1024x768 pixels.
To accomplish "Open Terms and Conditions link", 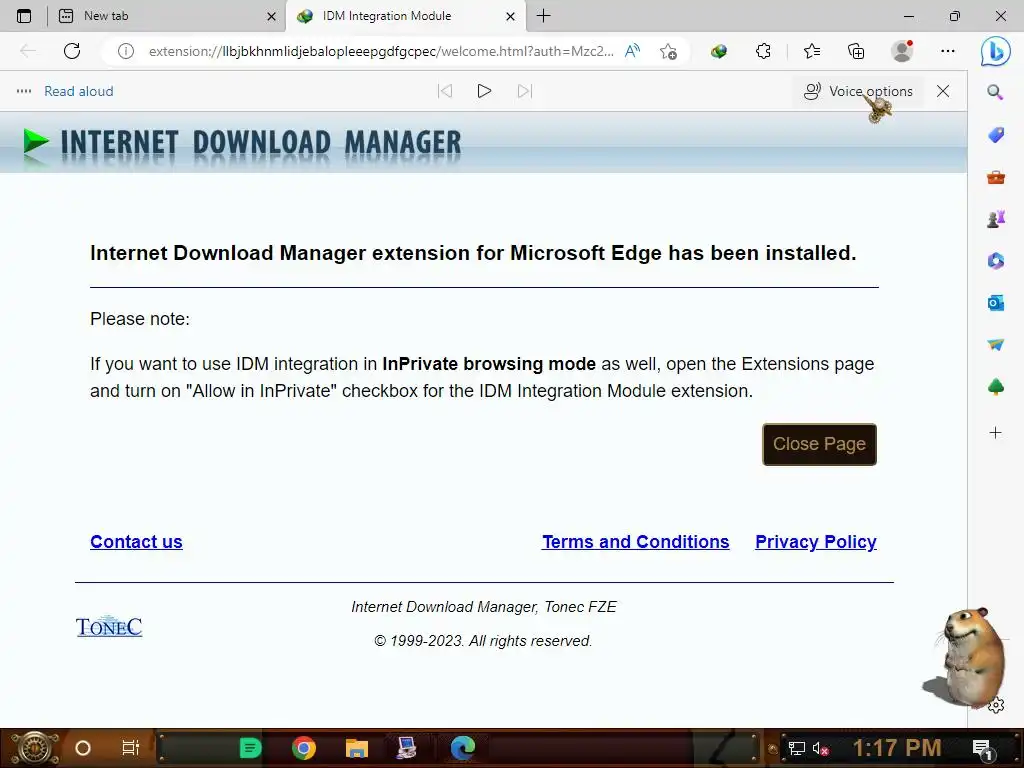I will click(635, 542).
